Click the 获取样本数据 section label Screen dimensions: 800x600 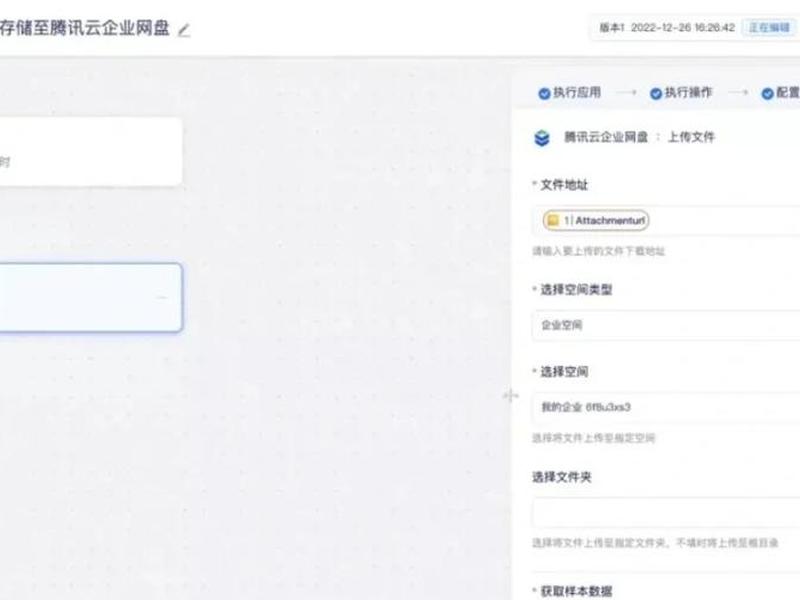[576, 591]
